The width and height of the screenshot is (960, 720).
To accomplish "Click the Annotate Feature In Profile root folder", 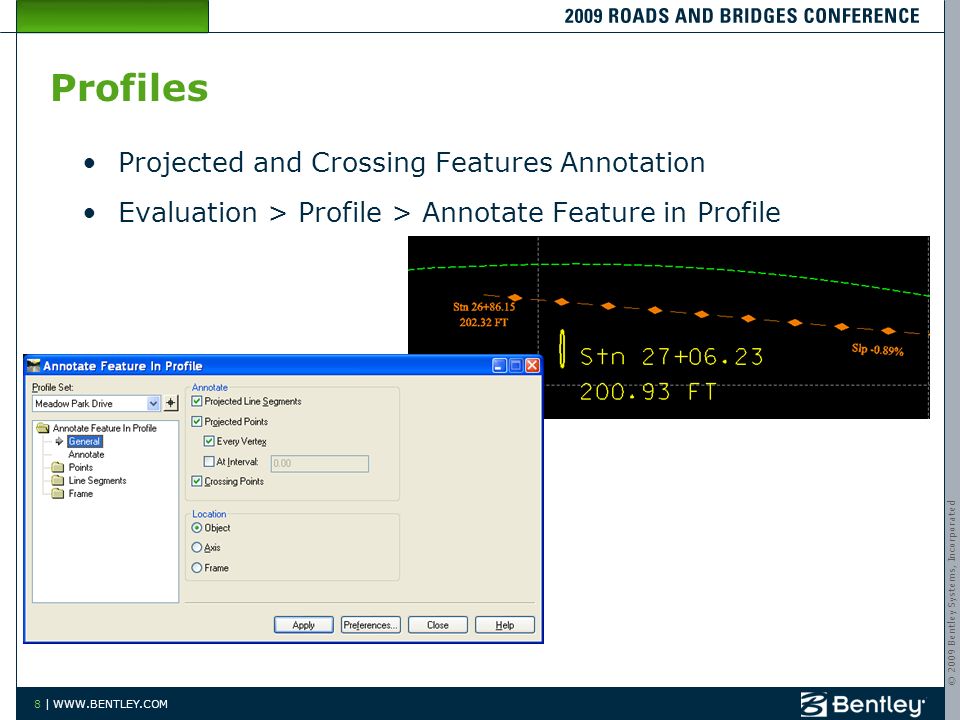I will pos(105,428).
